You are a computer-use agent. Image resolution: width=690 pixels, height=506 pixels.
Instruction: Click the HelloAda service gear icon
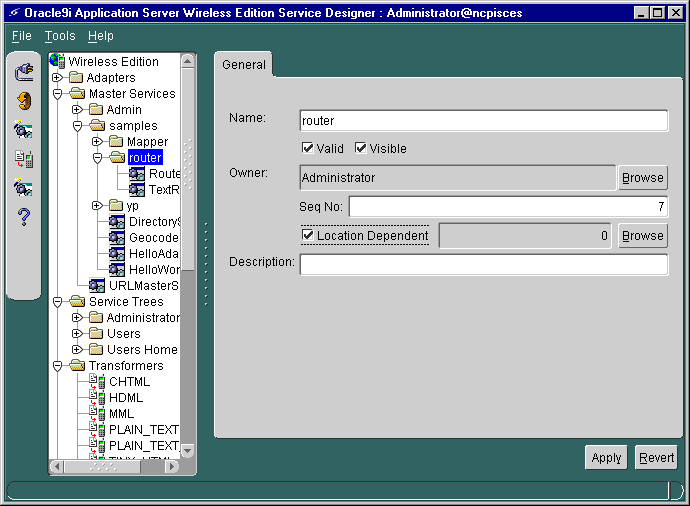coord(117,253)
